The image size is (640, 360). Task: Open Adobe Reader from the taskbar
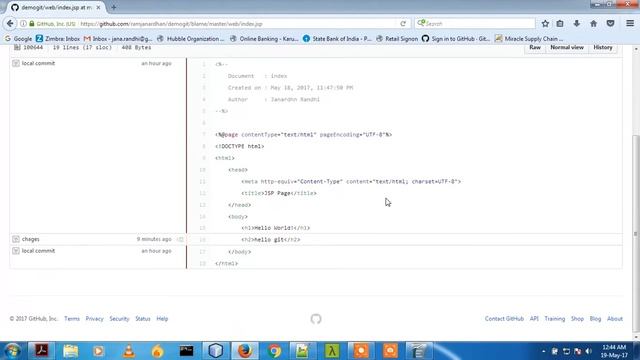pyautogui.click(x=41, y=351)
